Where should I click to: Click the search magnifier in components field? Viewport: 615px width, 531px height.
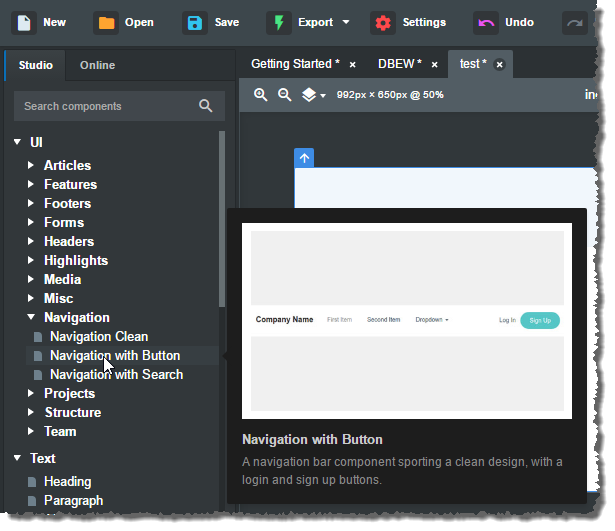tap(205, 106)
